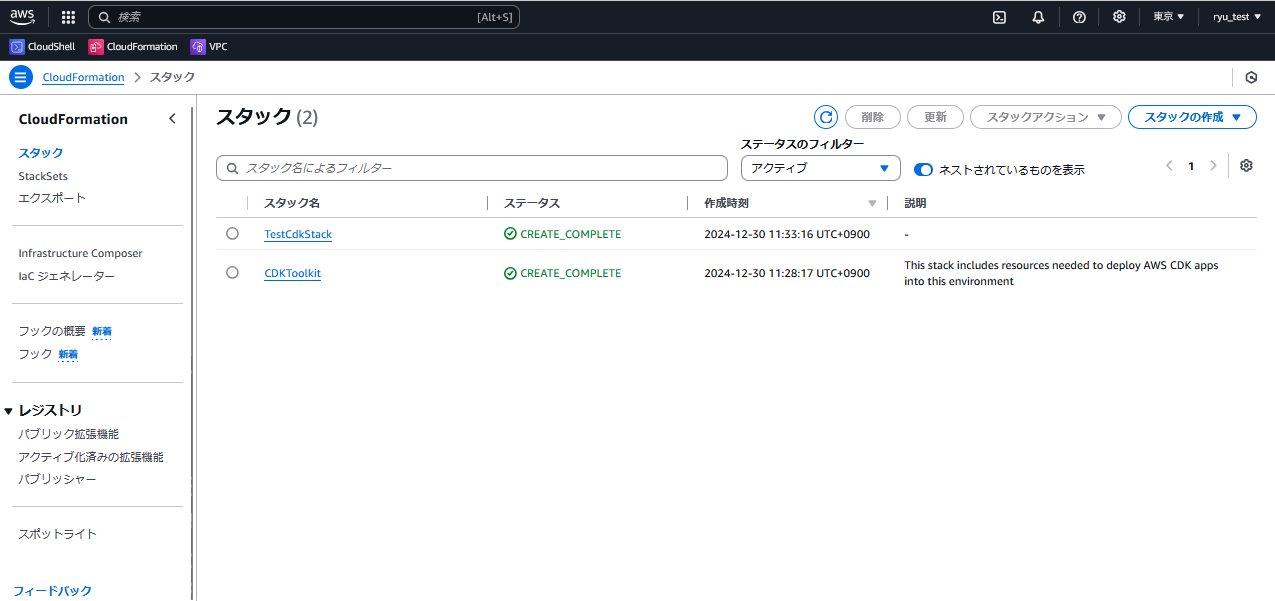Open the アクティブ status filter dropdown

pos(819,168)
